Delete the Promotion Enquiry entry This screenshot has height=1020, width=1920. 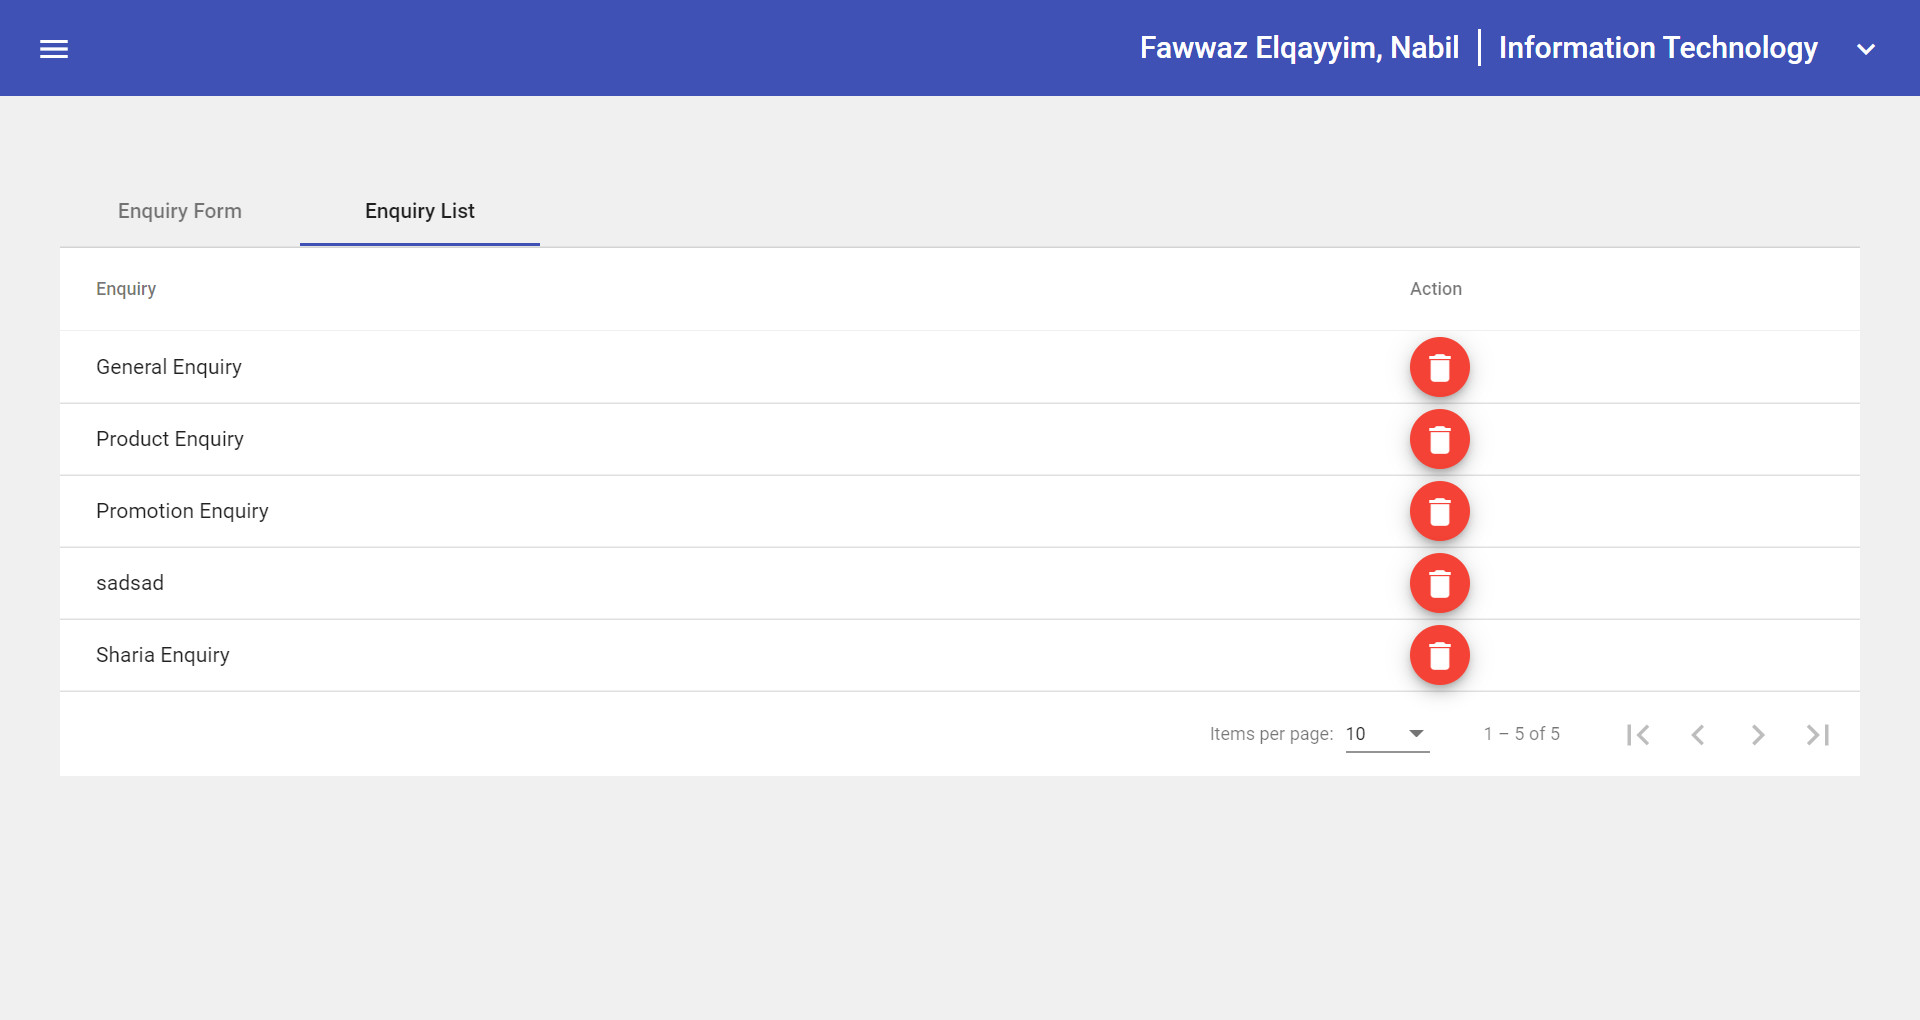pos(1439,511)
